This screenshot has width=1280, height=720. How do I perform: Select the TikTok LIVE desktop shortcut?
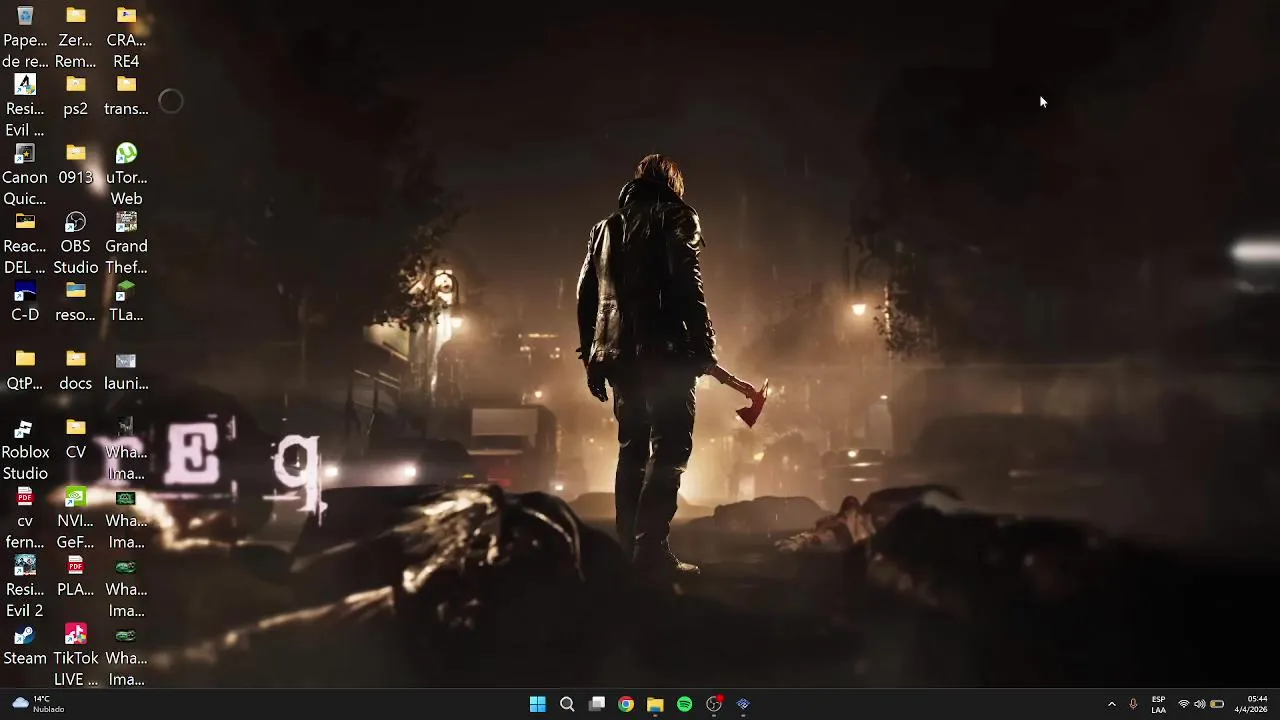(x=76, y=656)
